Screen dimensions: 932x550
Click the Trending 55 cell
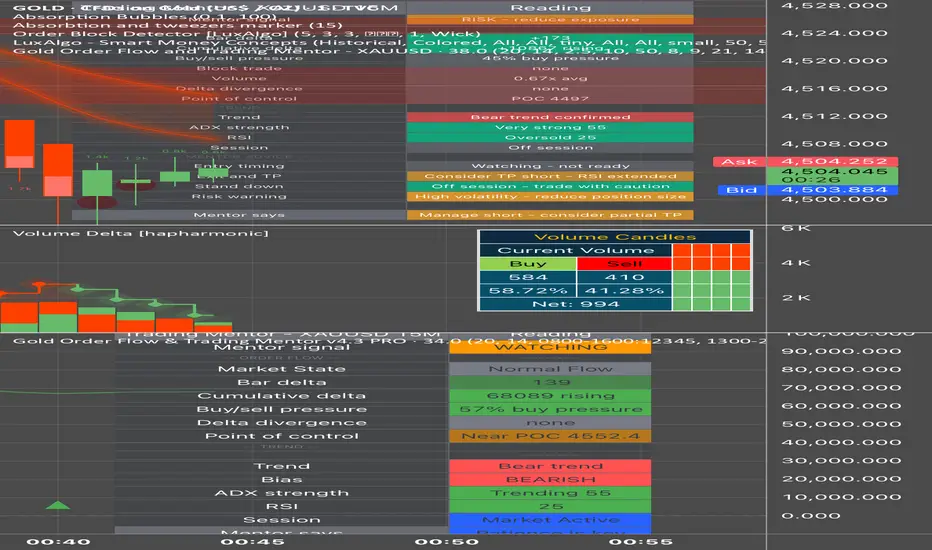point(550,493)
